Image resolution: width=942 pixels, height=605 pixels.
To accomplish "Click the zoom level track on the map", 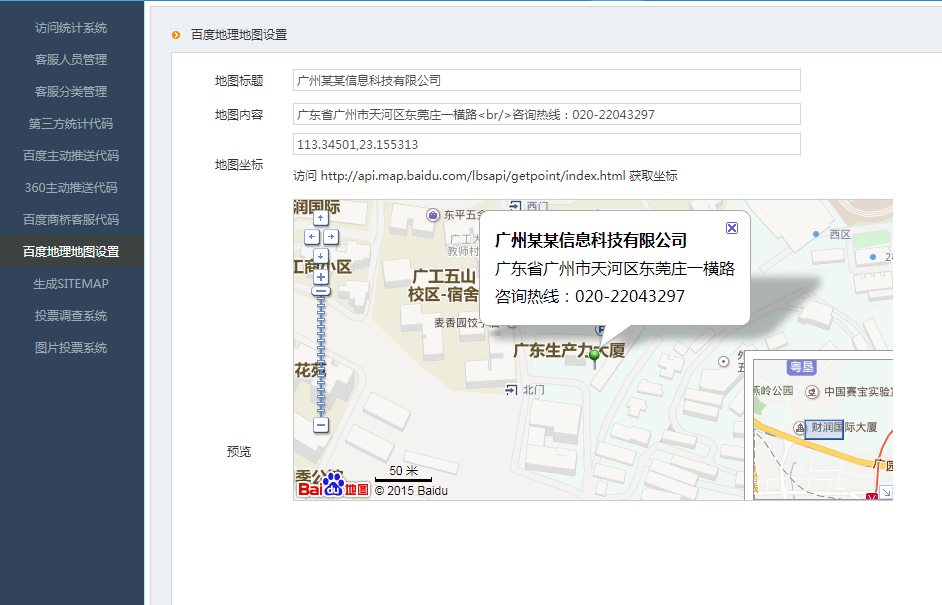I will (321, 357).
